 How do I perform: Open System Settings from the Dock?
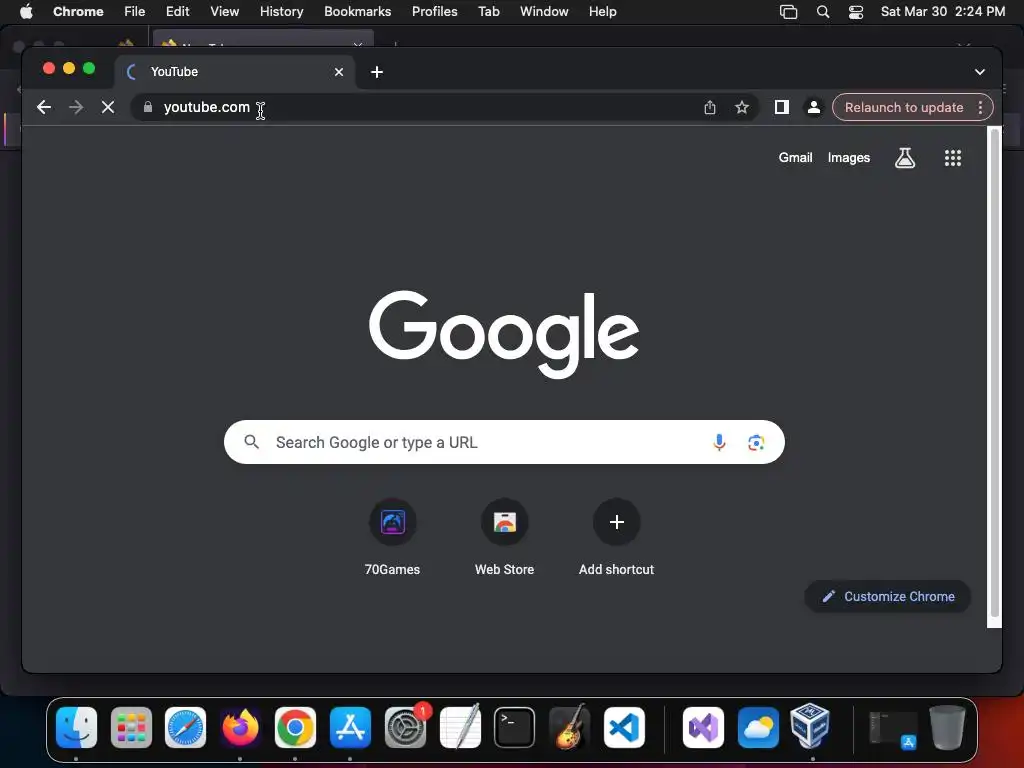click(x=405, y=727)
